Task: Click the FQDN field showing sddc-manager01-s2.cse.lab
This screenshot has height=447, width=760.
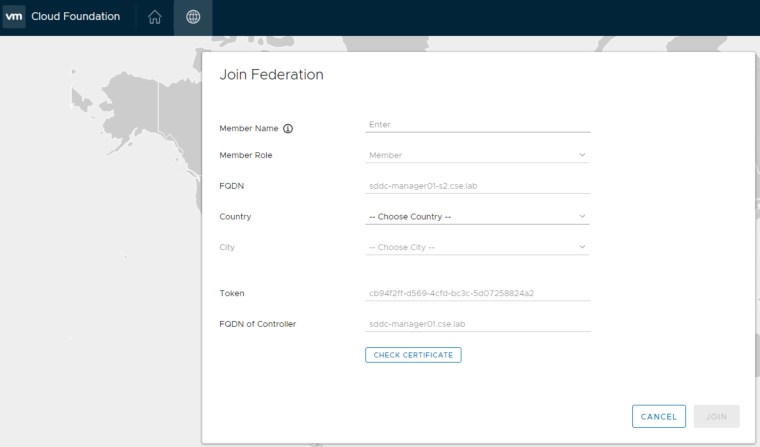Action: (x=477, y=186)
